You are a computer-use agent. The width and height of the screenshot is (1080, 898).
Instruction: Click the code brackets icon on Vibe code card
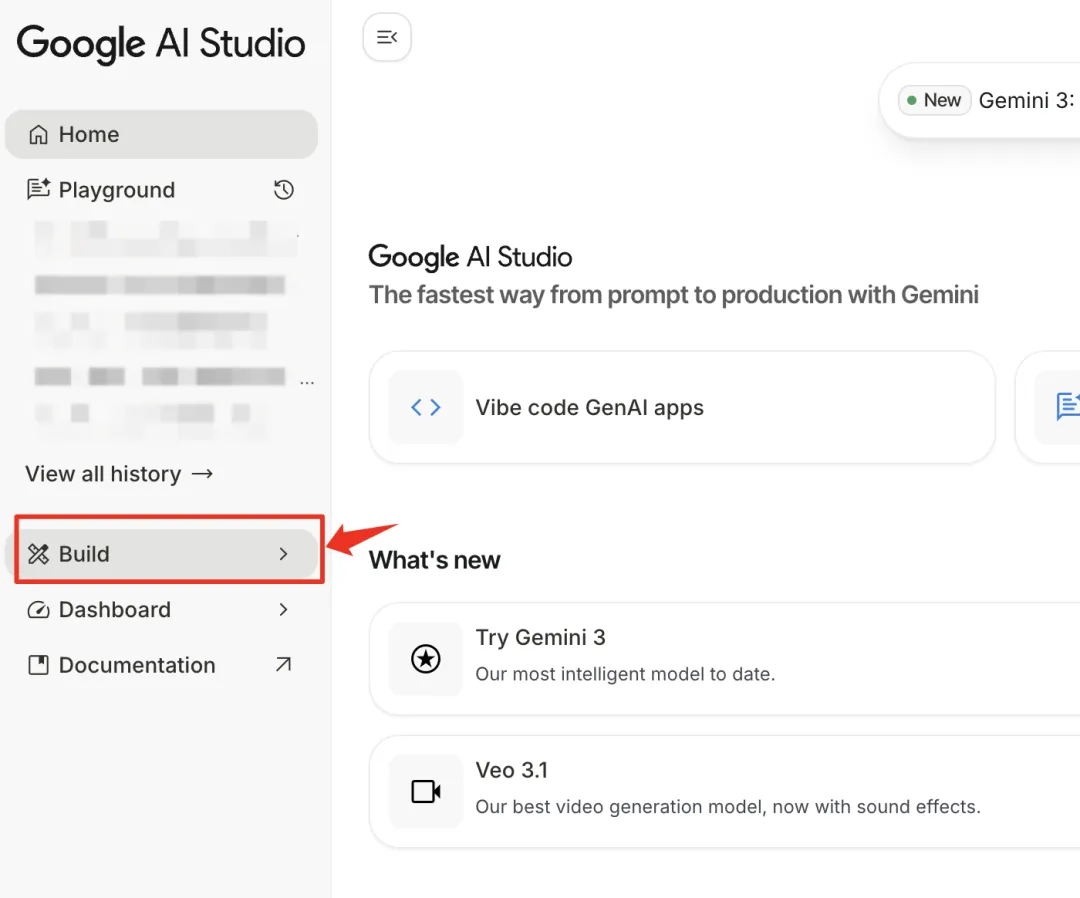coord(426,407)
